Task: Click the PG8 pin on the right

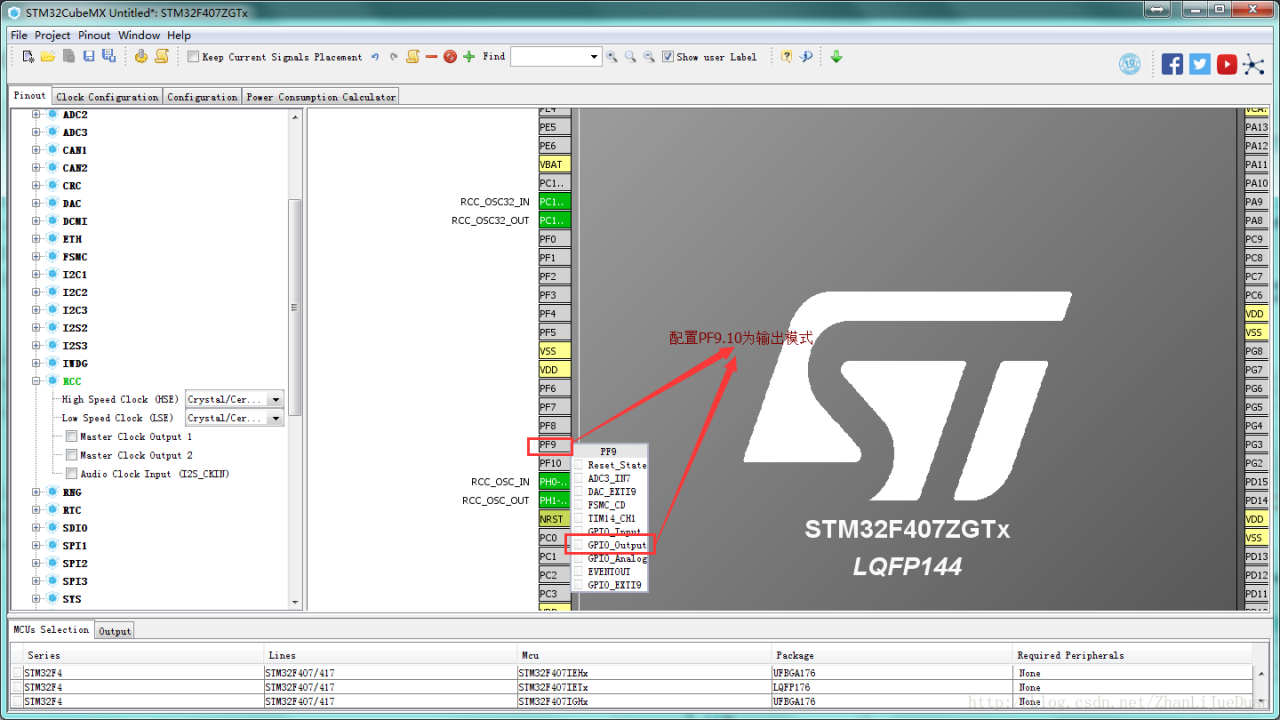Action: coord(1256,351)
